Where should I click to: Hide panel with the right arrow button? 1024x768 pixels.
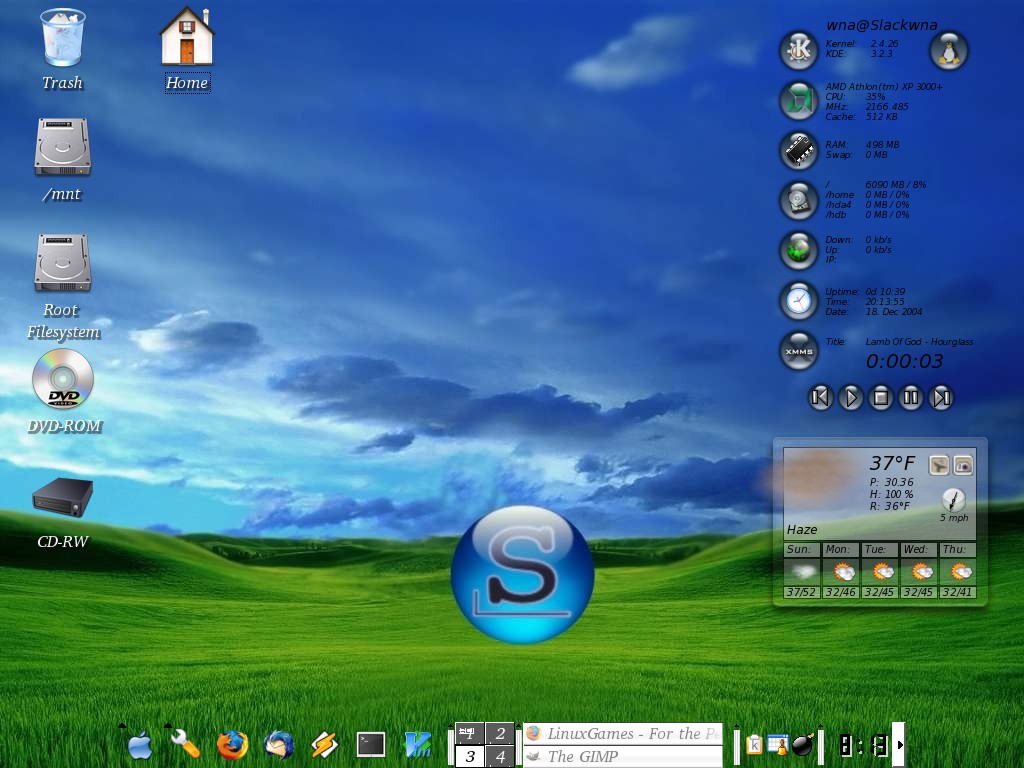[899, 744]
